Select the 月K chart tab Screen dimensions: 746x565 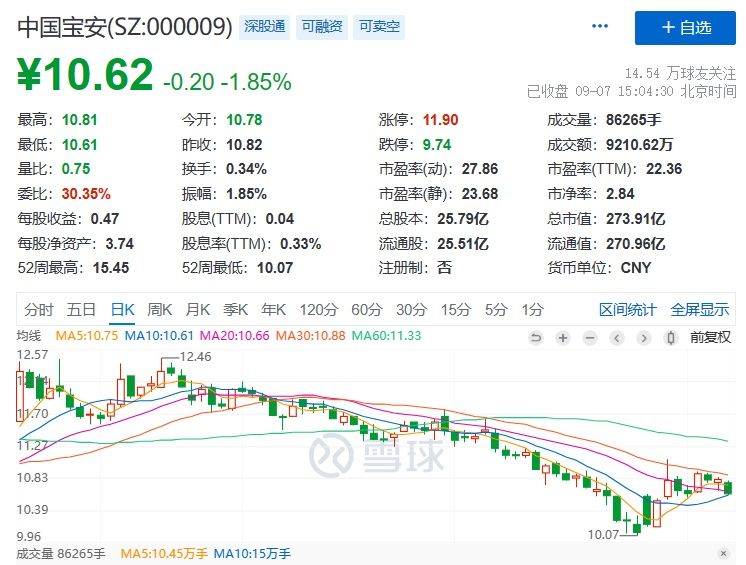(197, 310)
